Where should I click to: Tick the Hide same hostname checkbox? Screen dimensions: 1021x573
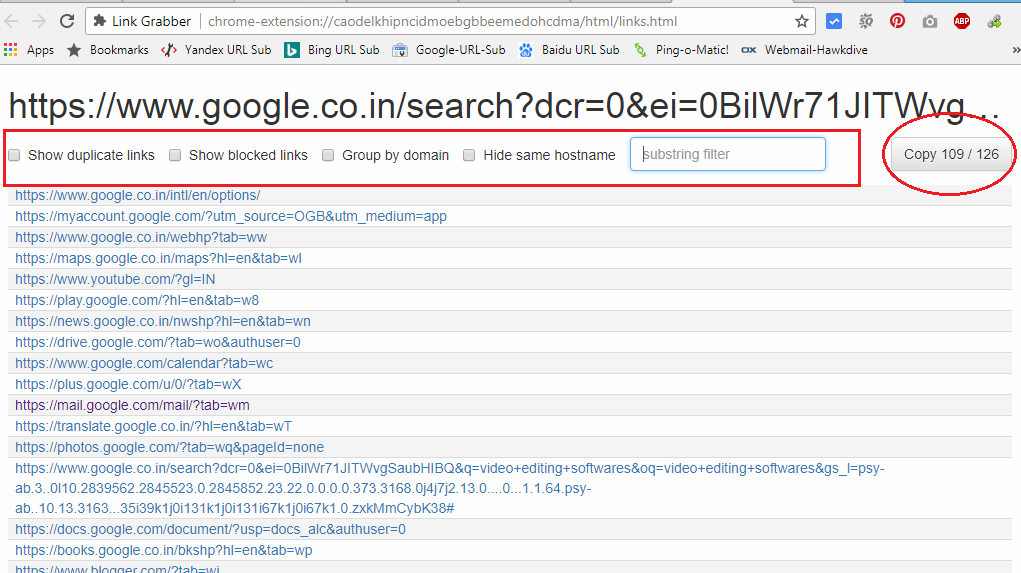[x=469, y=155]
